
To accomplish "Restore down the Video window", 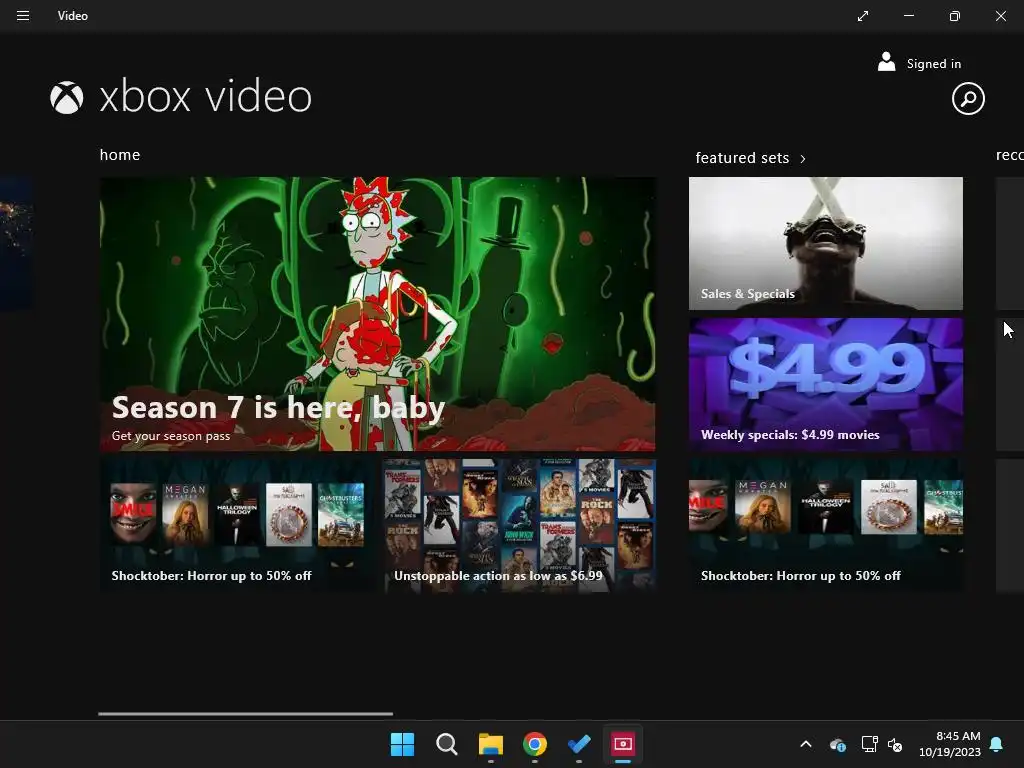I will (x=955, y=16).
